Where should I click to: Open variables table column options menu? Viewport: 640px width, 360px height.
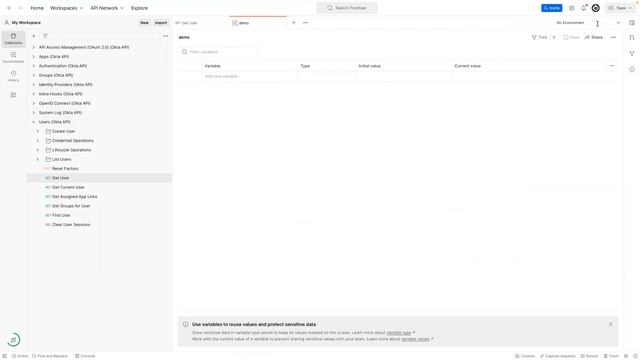pos(612,66)
